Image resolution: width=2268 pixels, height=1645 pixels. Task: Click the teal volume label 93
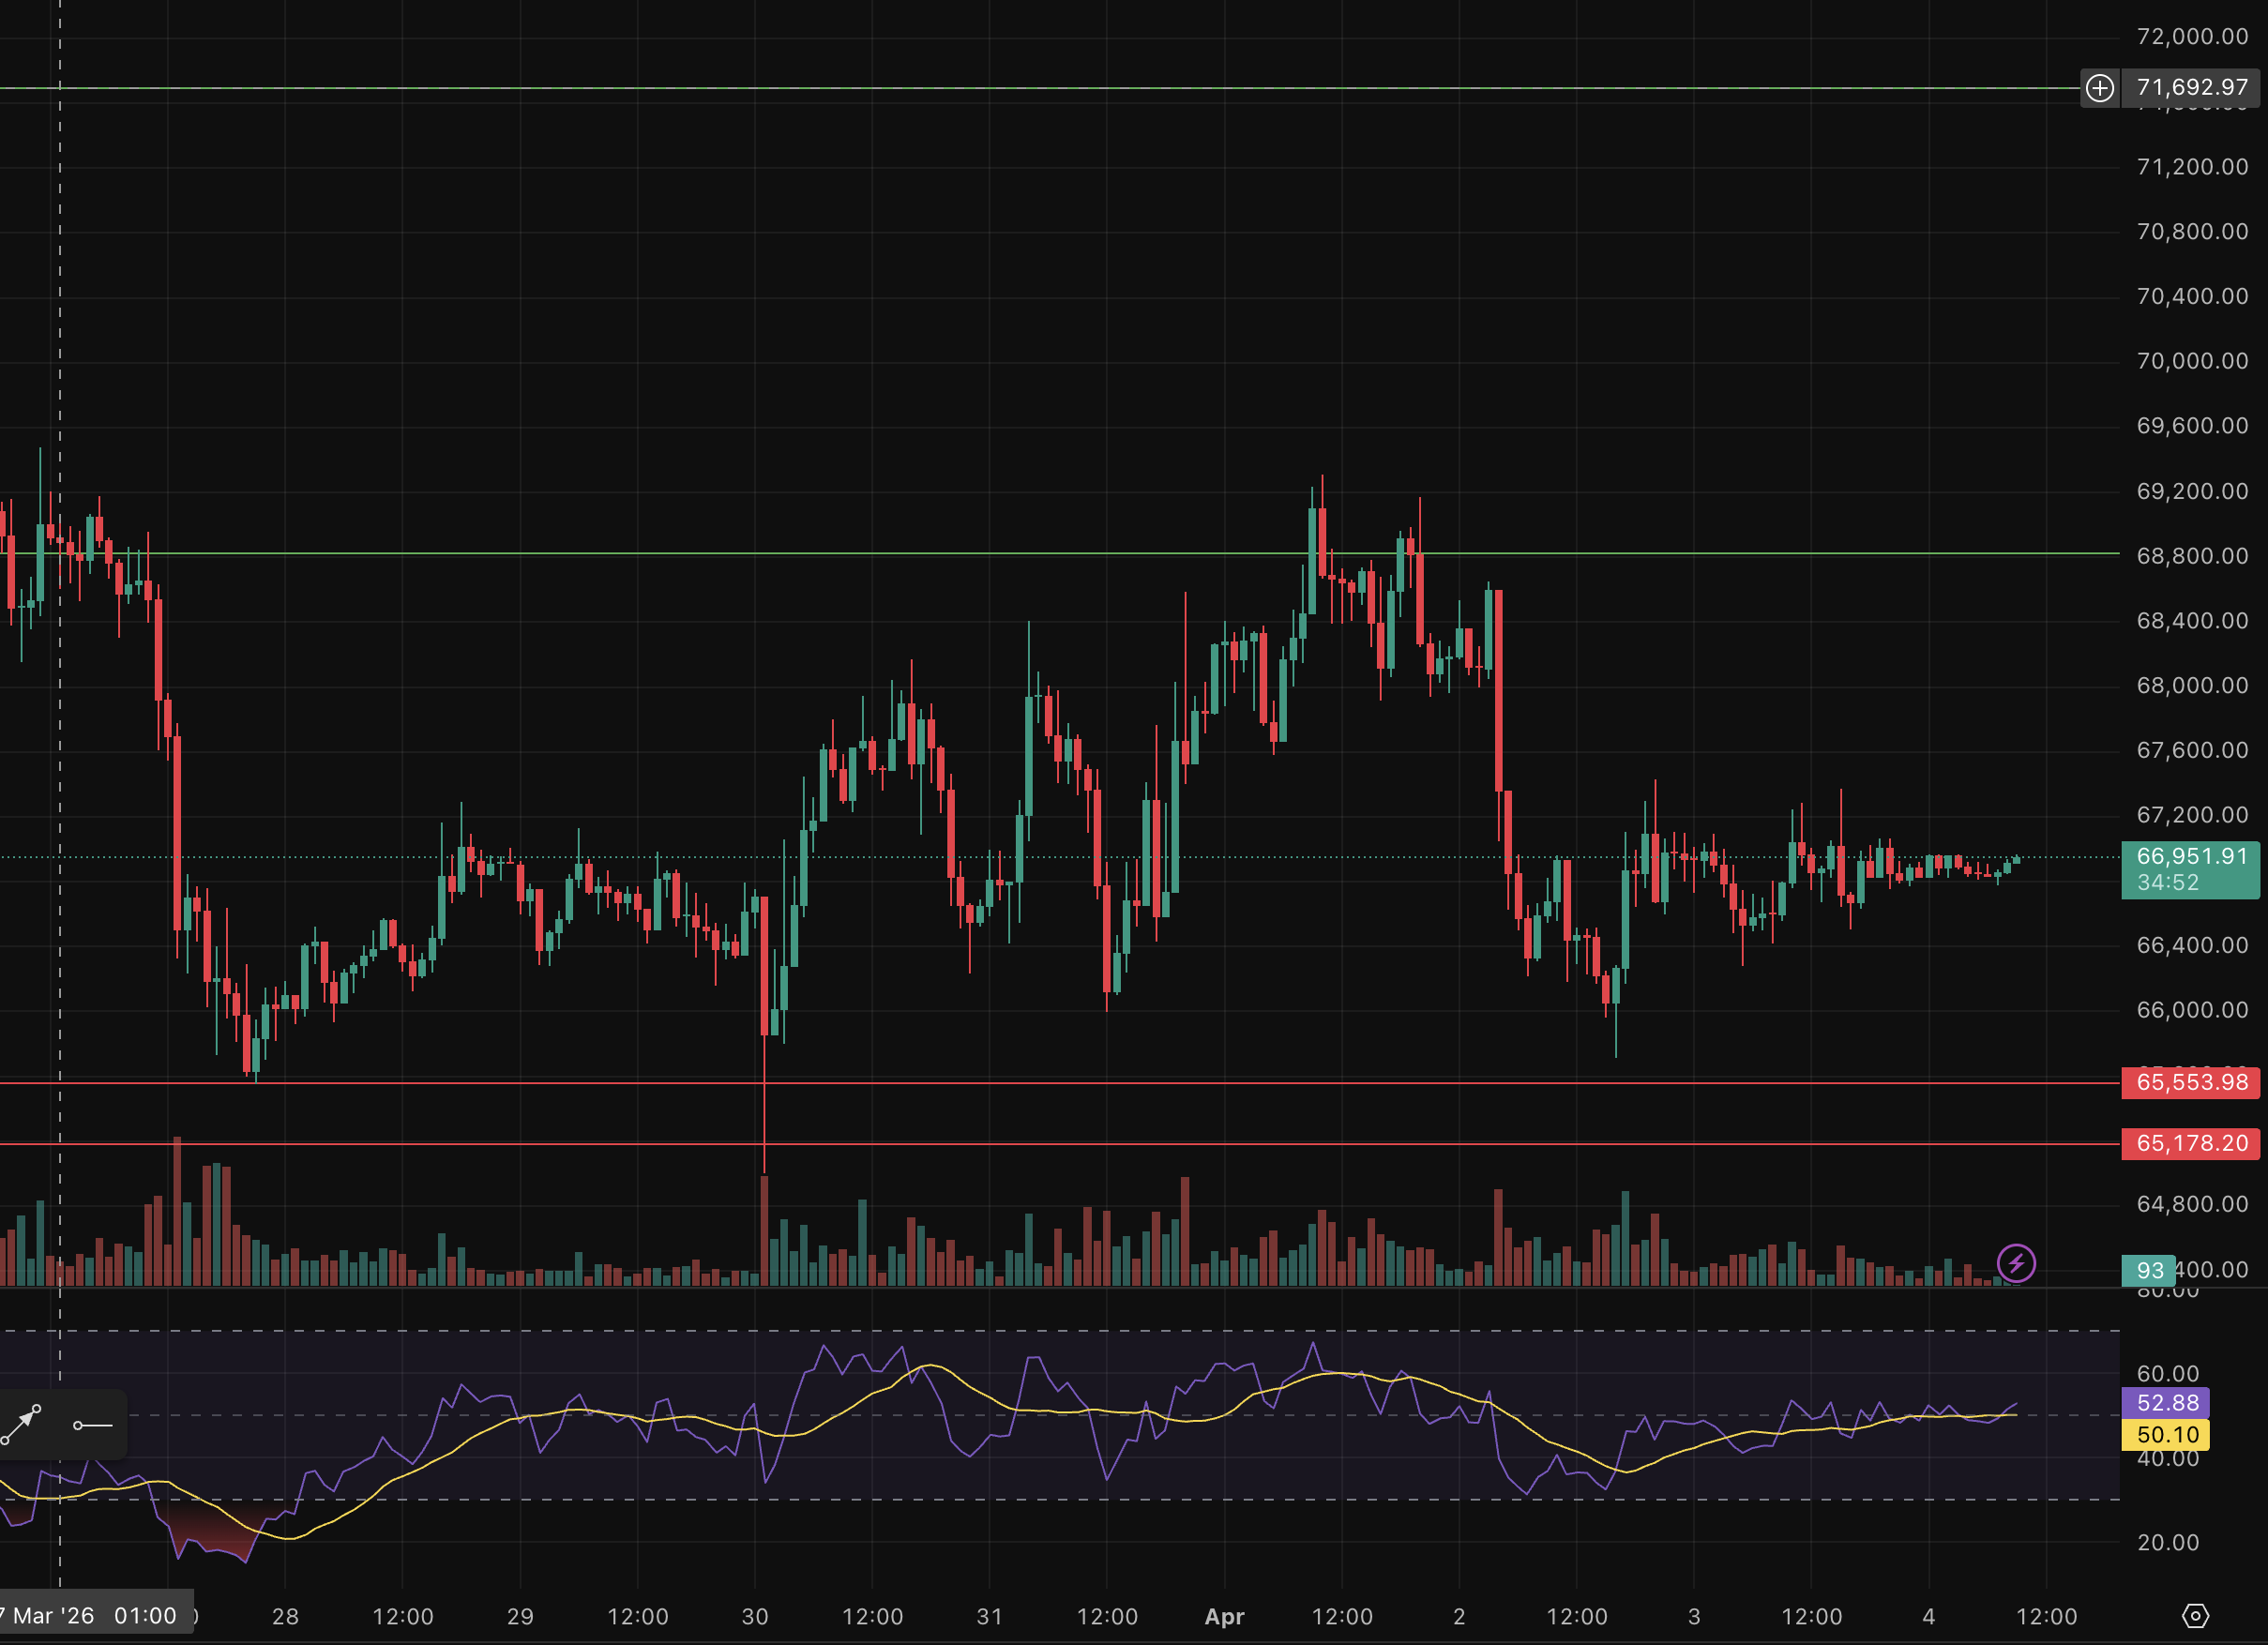pos(2148,1270)
